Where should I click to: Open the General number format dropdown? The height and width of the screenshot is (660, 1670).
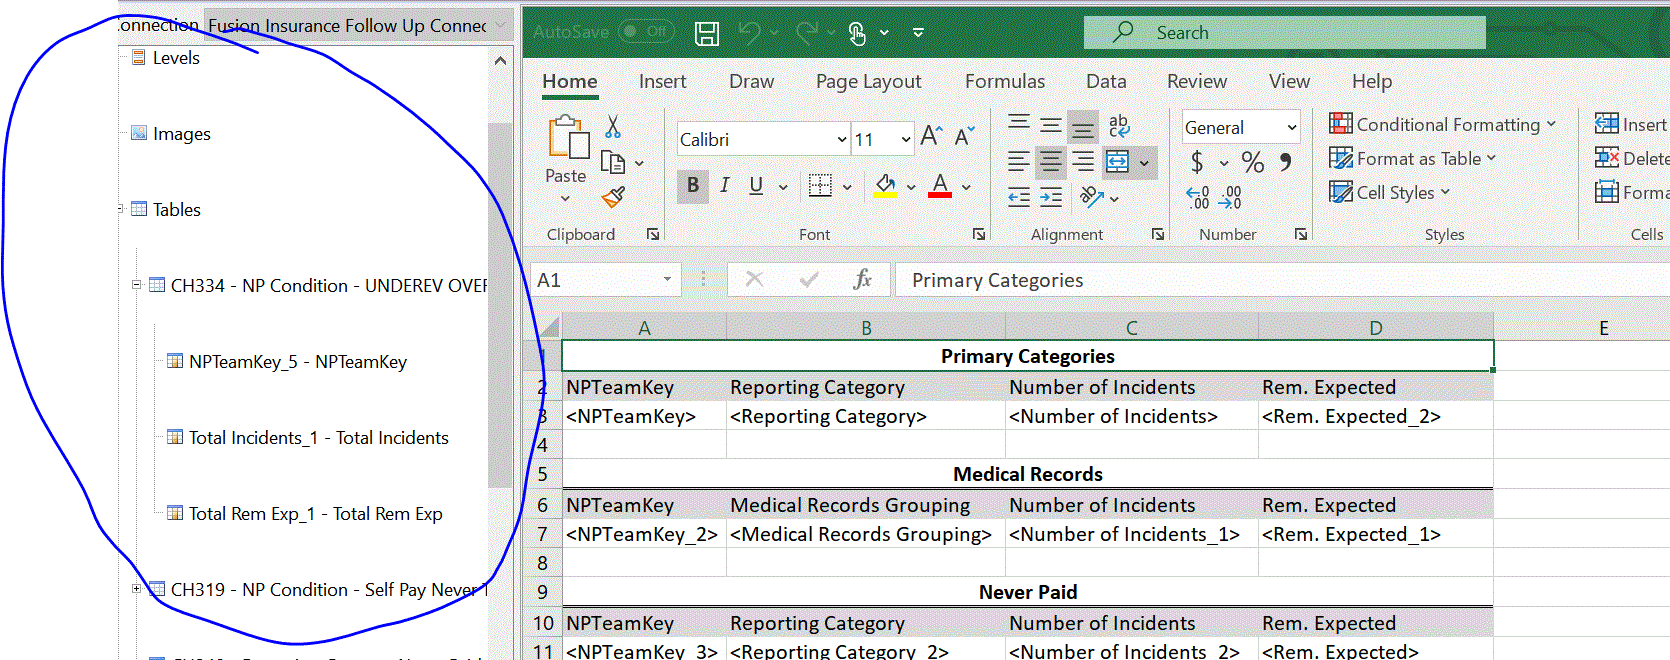click(x=1291, y=128)
